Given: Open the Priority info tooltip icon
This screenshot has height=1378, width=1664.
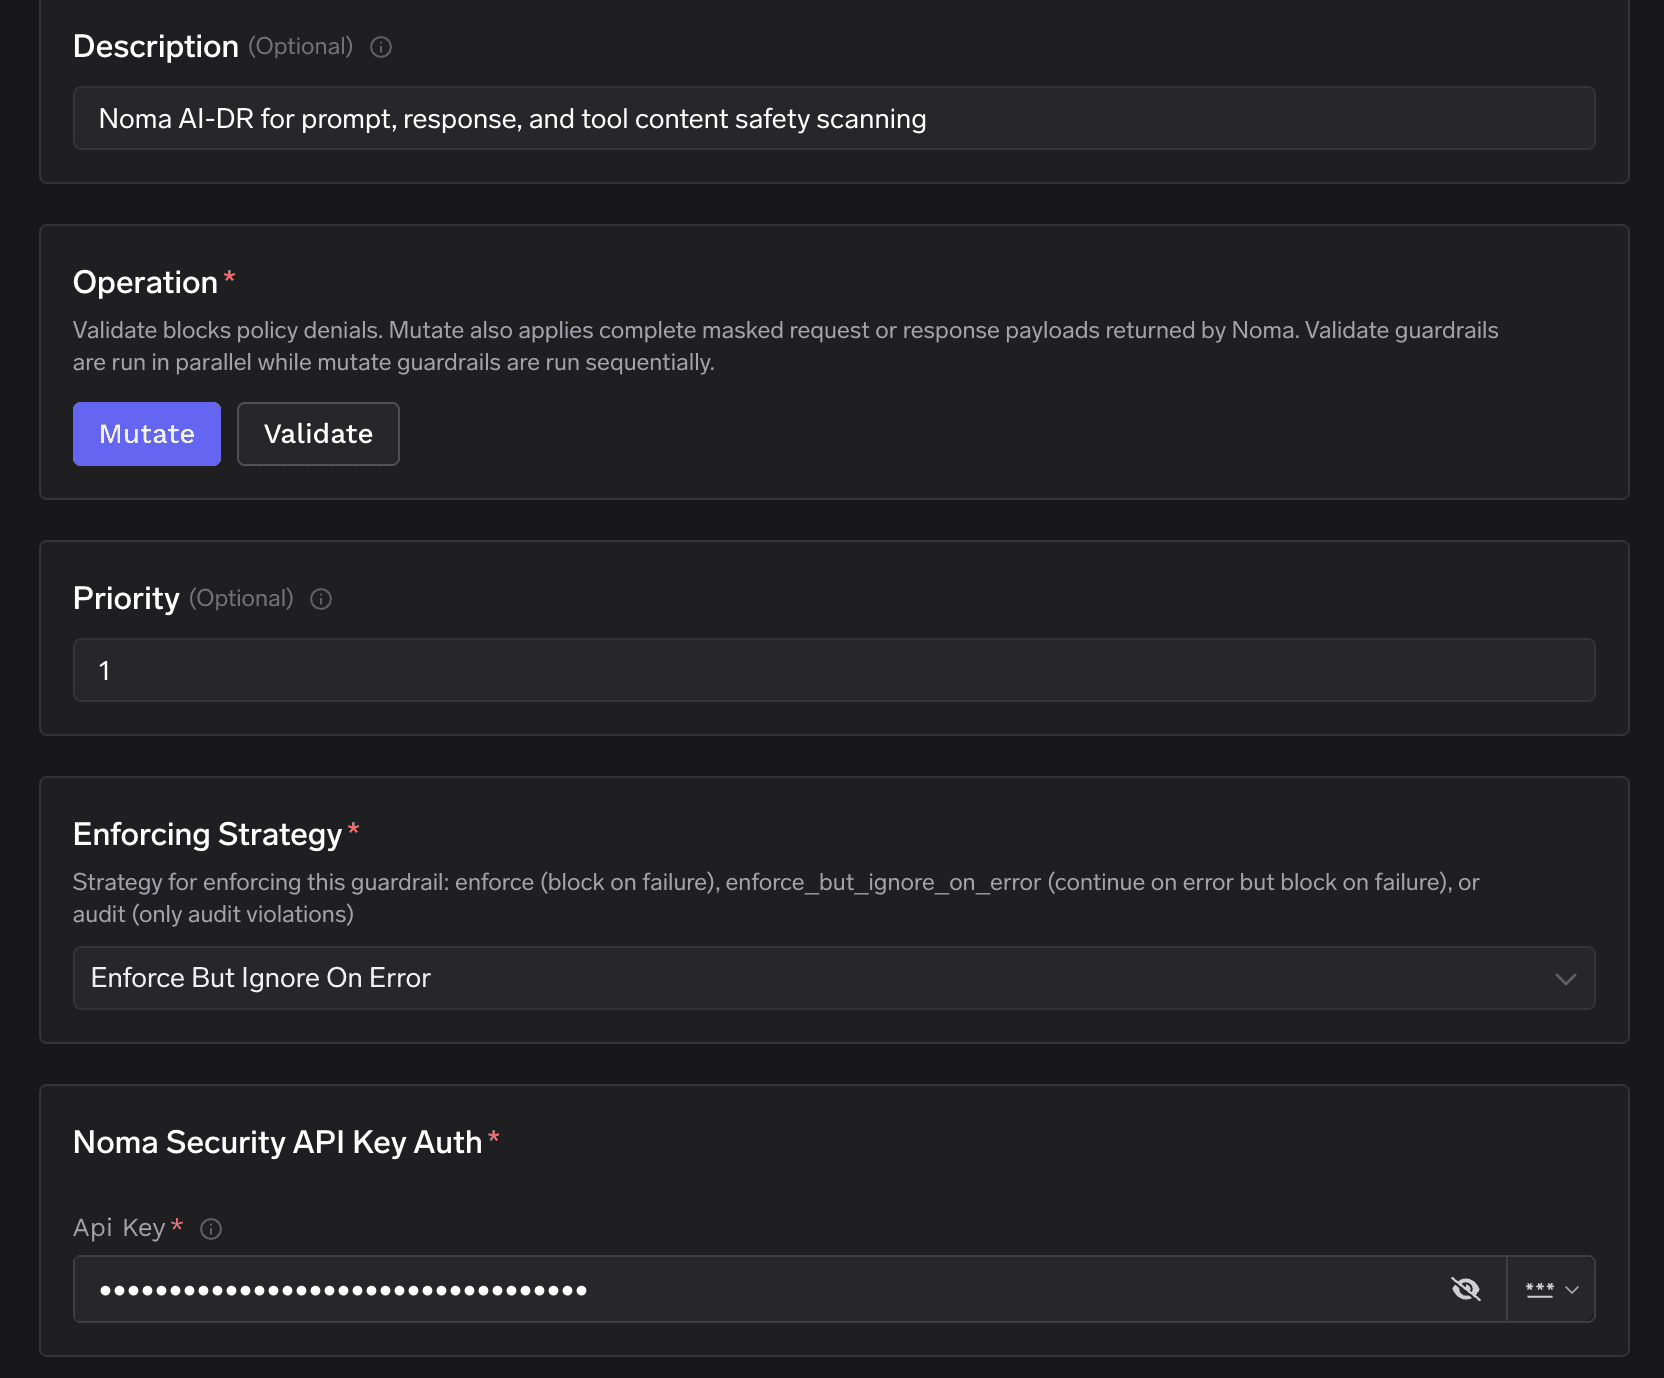Looking at the screenshot, I should click(x=321, y=599).
